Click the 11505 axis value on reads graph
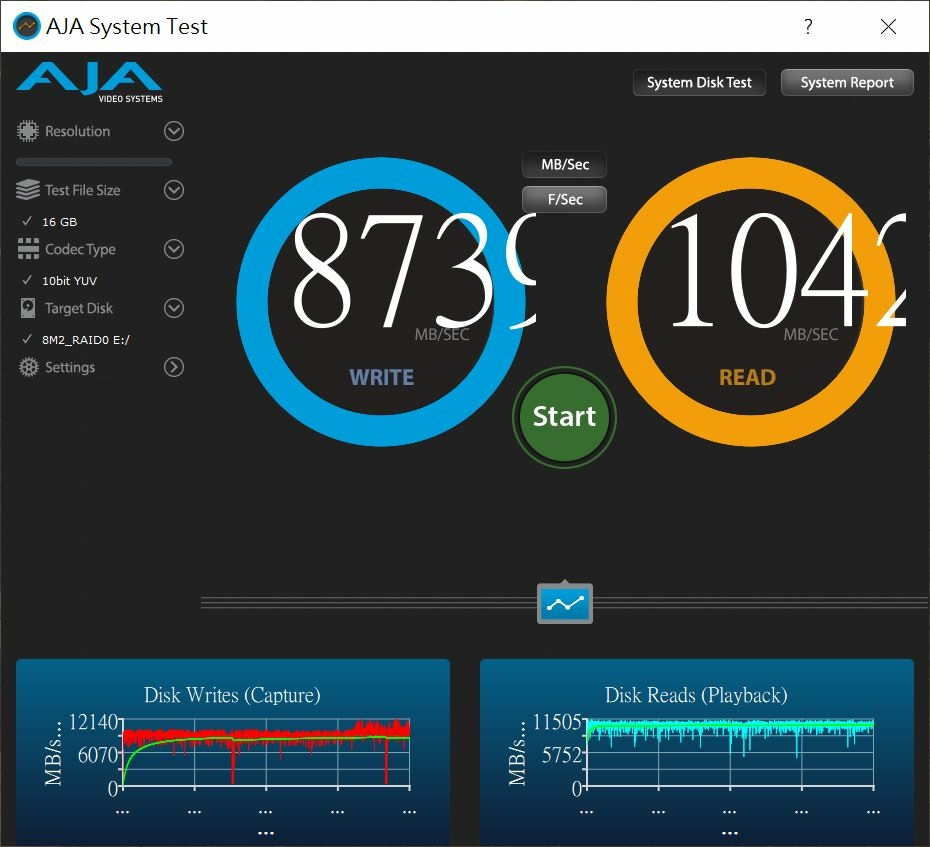Image resolution: width=930 pixels, height=847 pixels. tap(557, 722)
